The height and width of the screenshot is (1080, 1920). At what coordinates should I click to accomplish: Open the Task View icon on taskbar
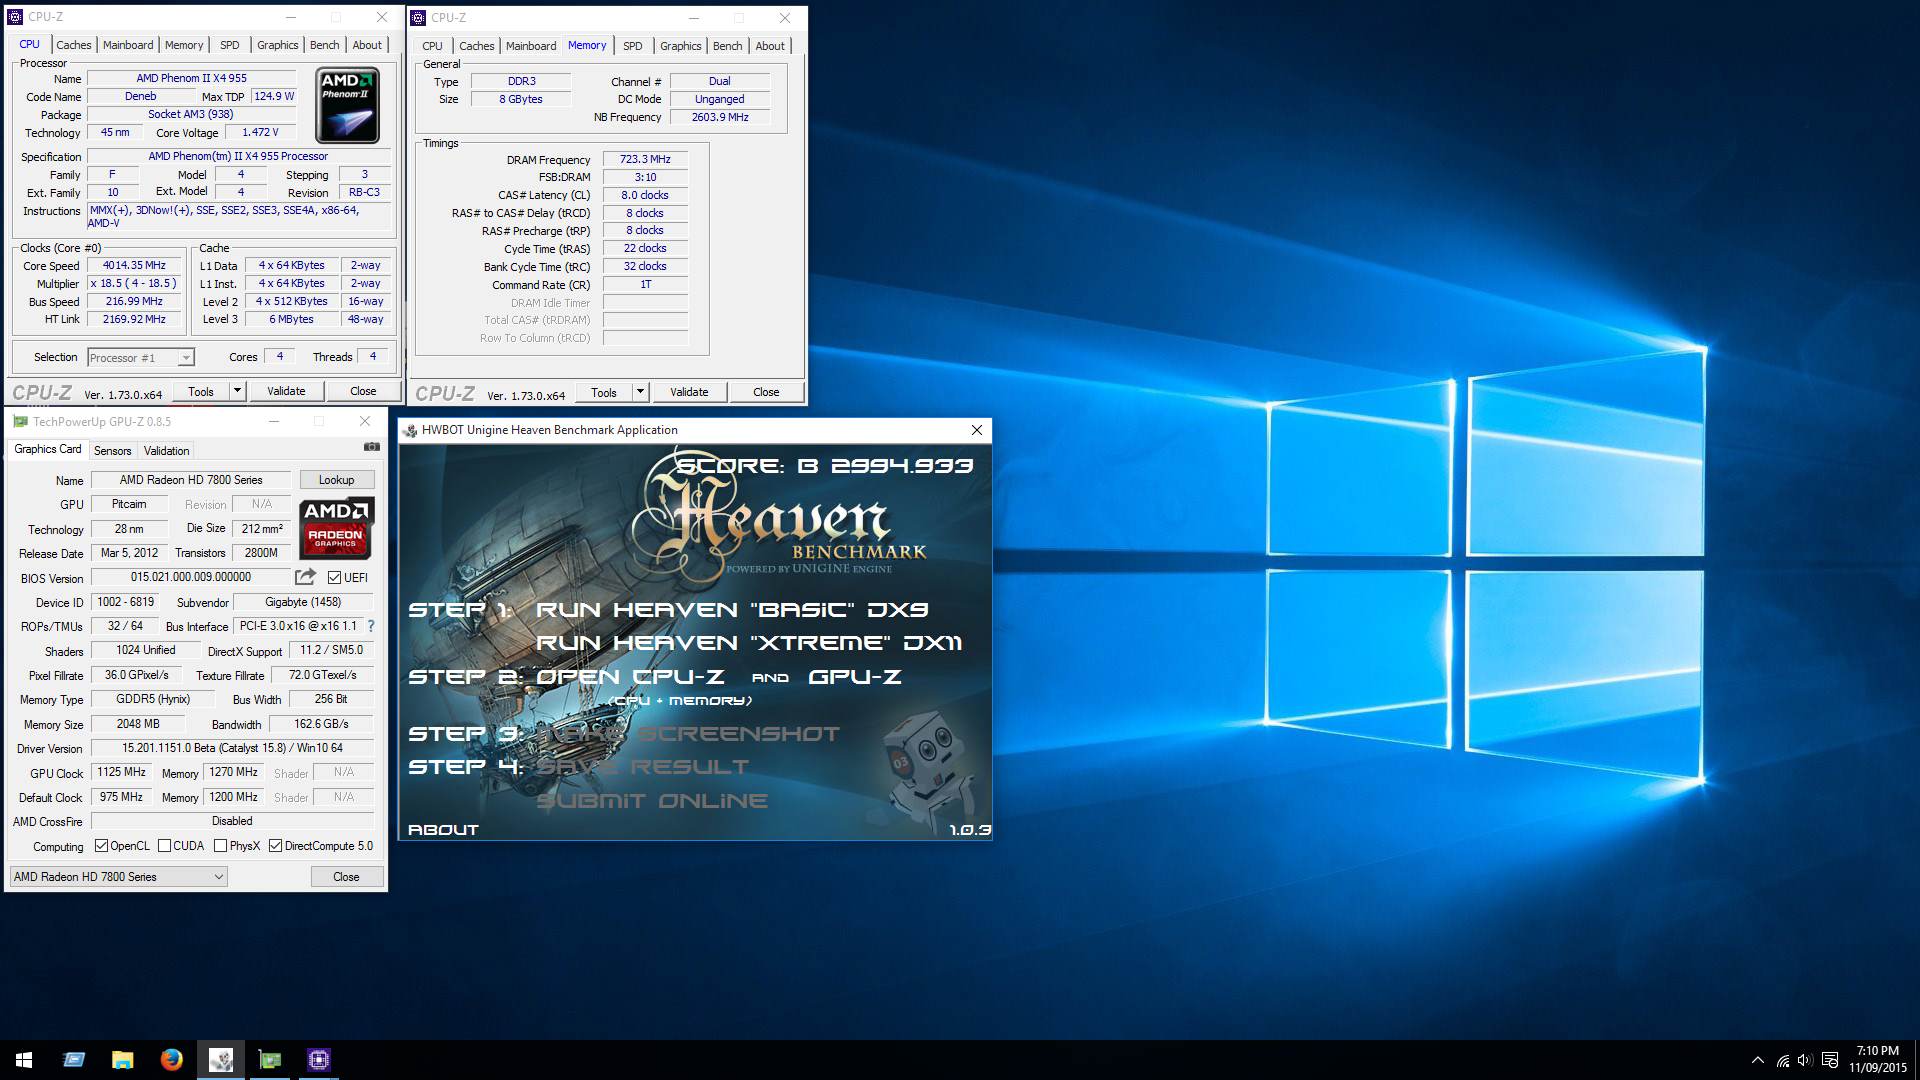74,1060
